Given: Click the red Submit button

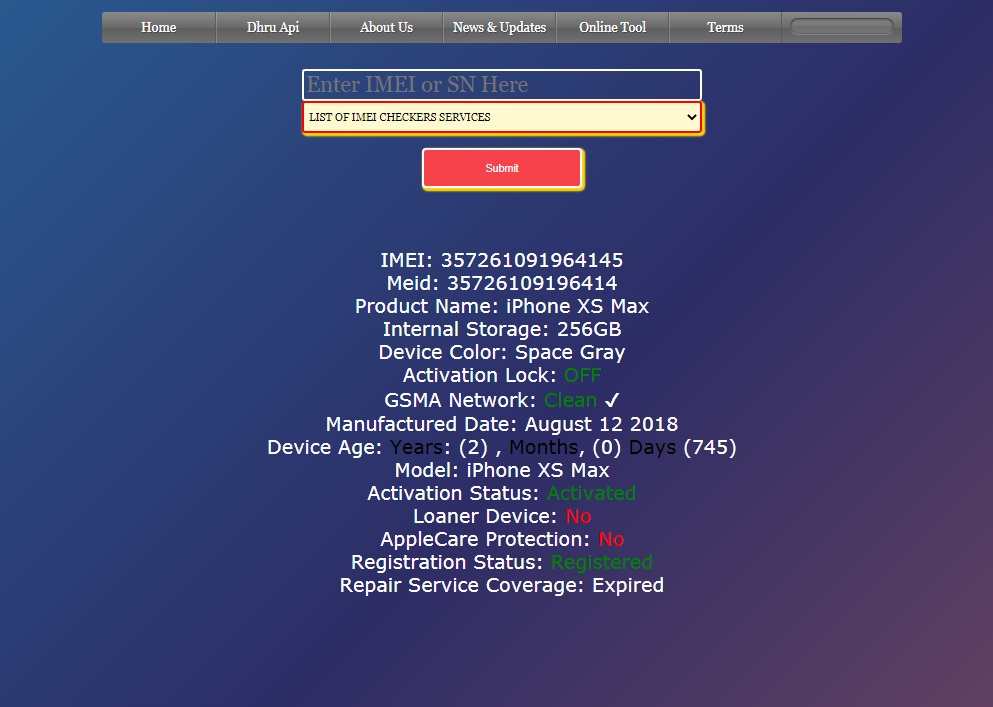Looking at the screenshot, I should 502,168.
